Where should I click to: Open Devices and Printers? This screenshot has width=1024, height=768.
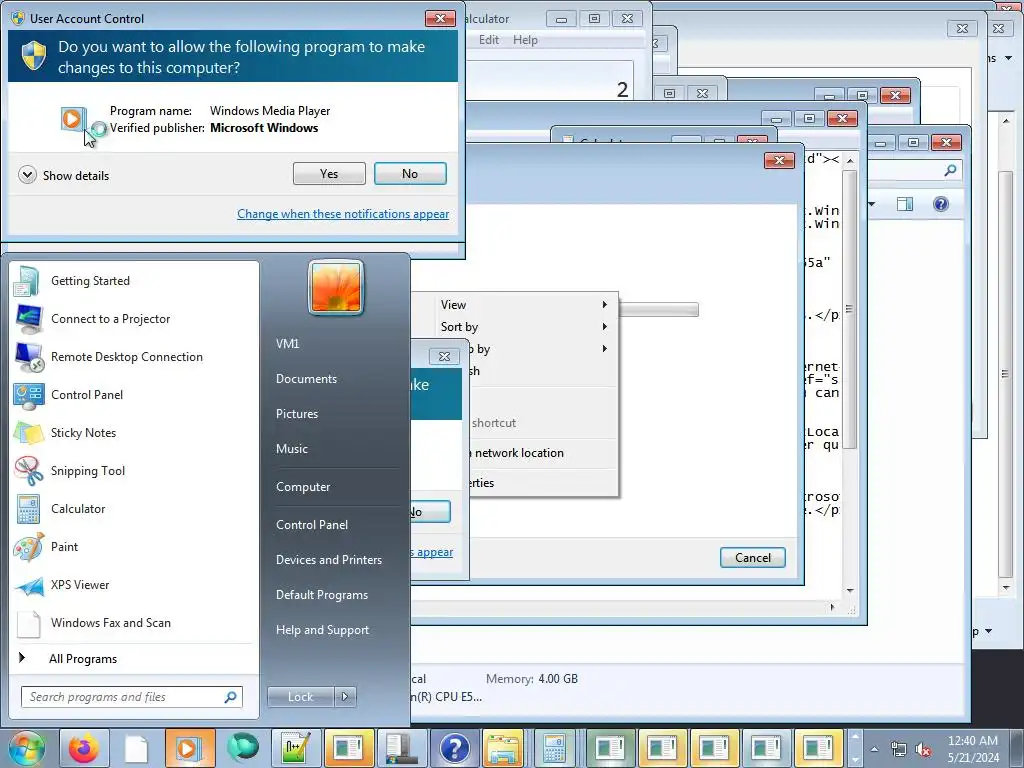(x=328, y=560)
